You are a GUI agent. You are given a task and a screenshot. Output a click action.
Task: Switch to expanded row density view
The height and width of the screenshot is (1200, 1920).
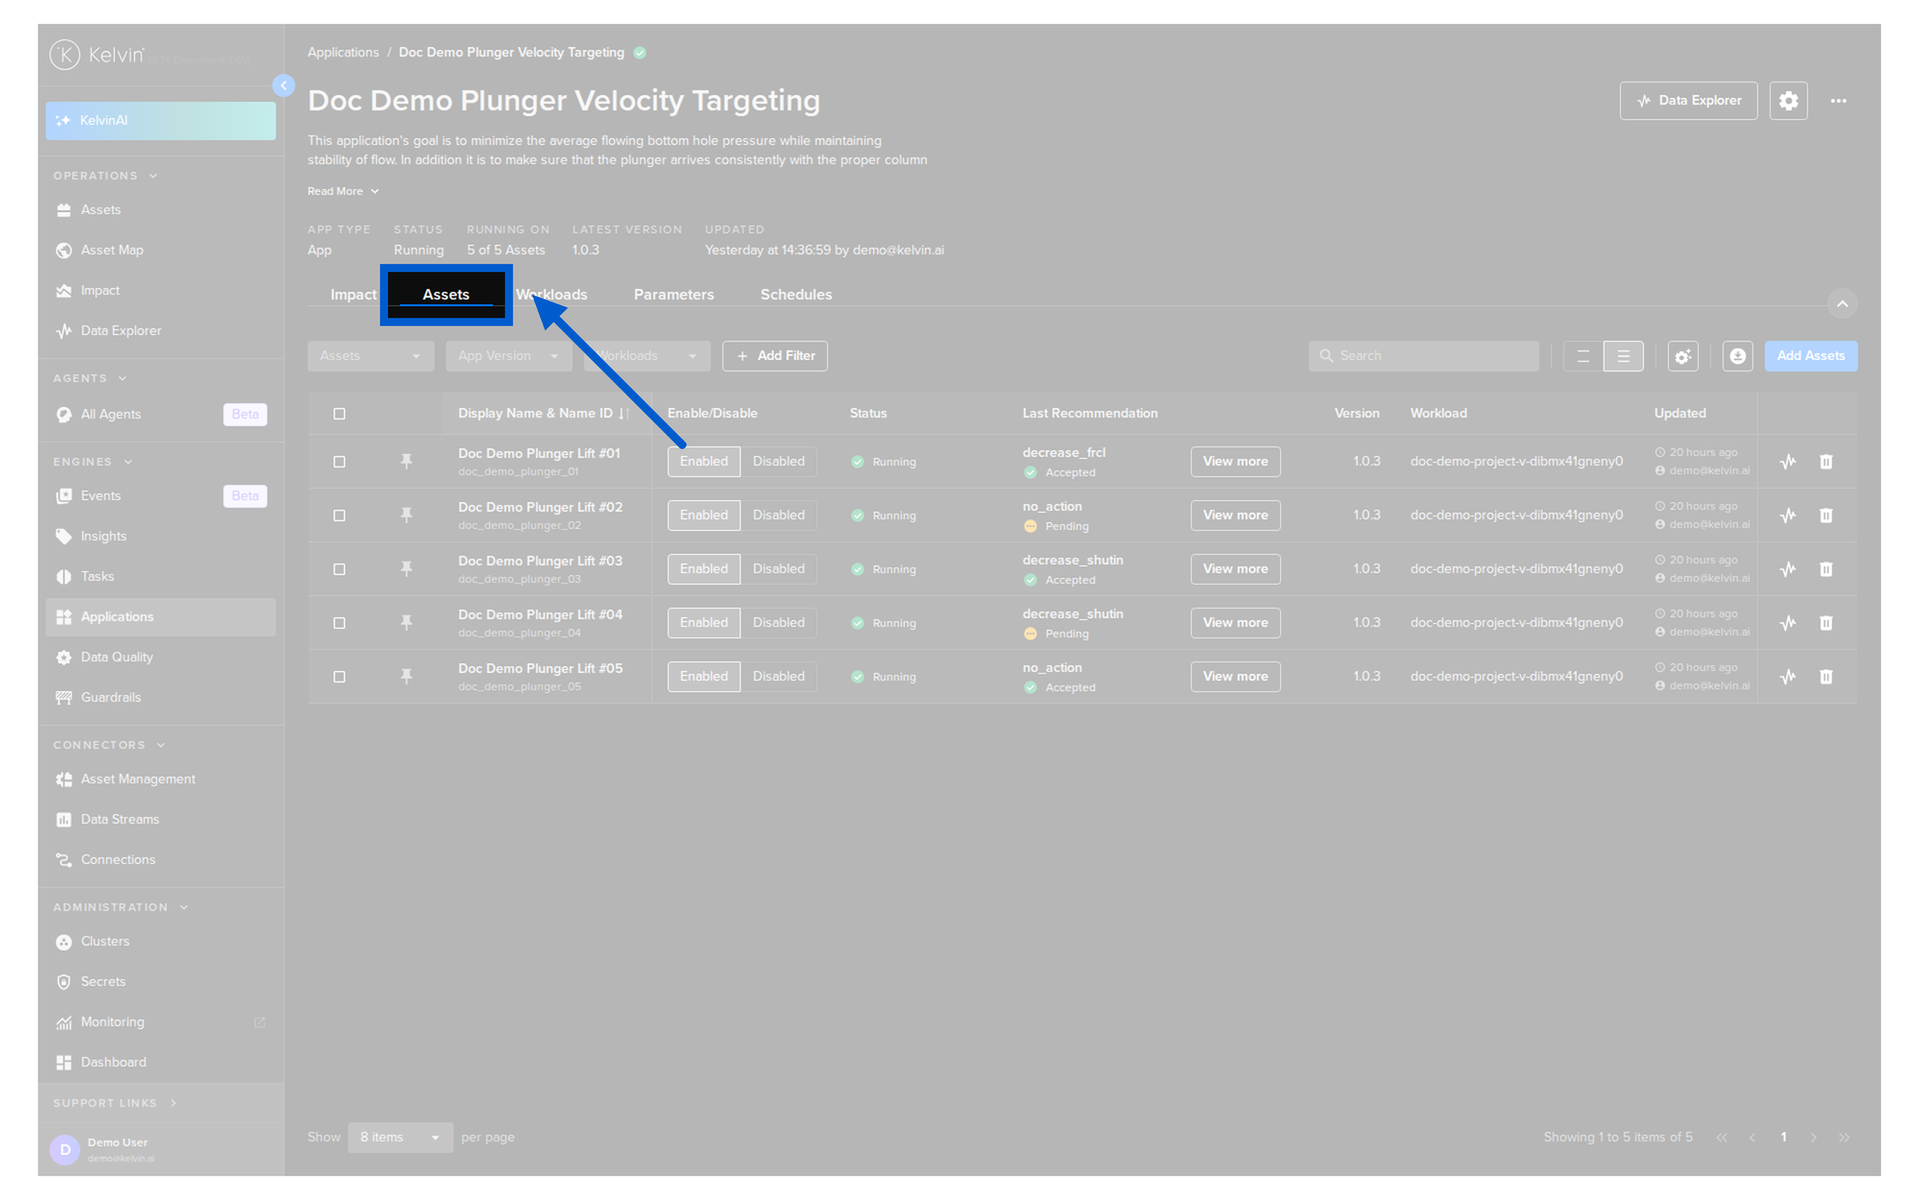click(1623, 356)
